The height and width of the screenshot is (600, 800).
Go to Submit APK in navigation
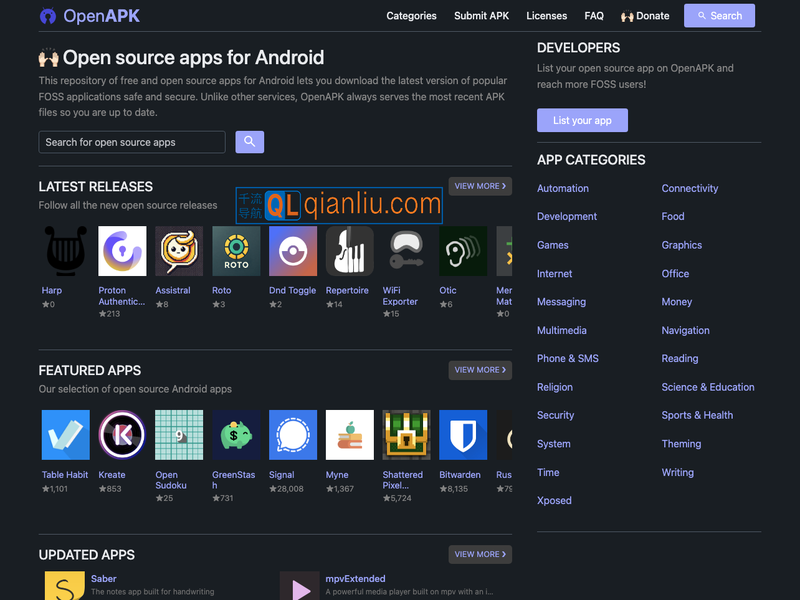[481, 16]
